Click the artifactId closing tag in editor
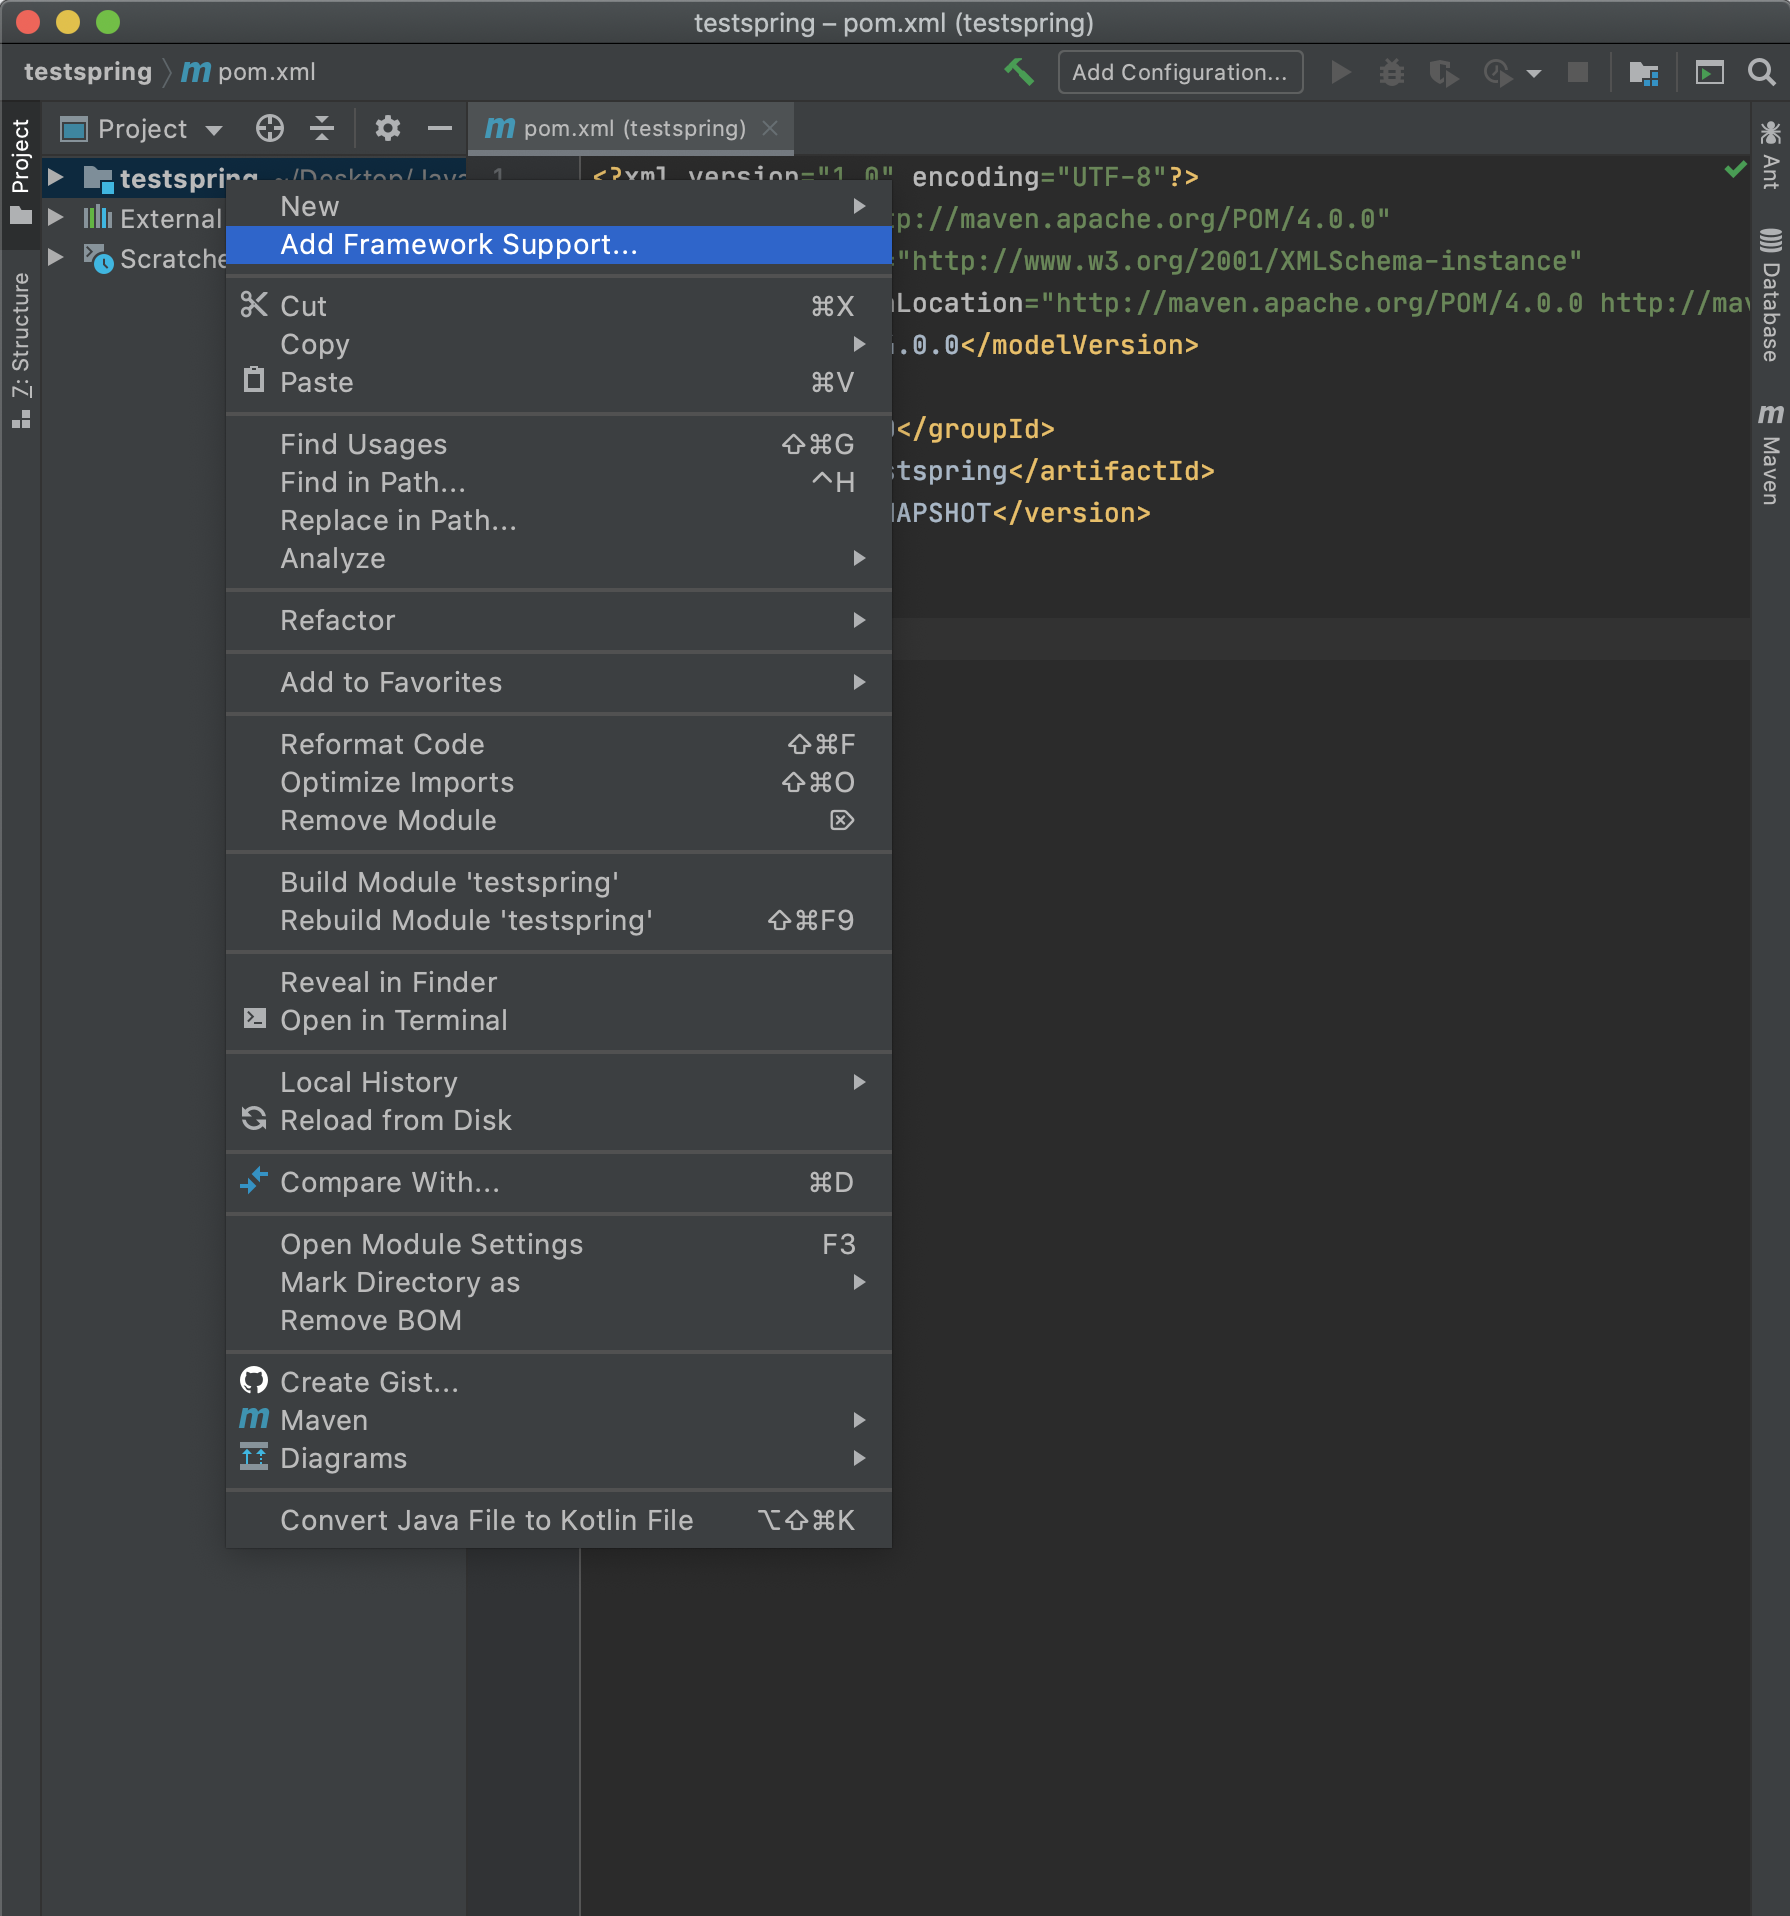Viewport: 1790px width, 1916px height. 1111,471
